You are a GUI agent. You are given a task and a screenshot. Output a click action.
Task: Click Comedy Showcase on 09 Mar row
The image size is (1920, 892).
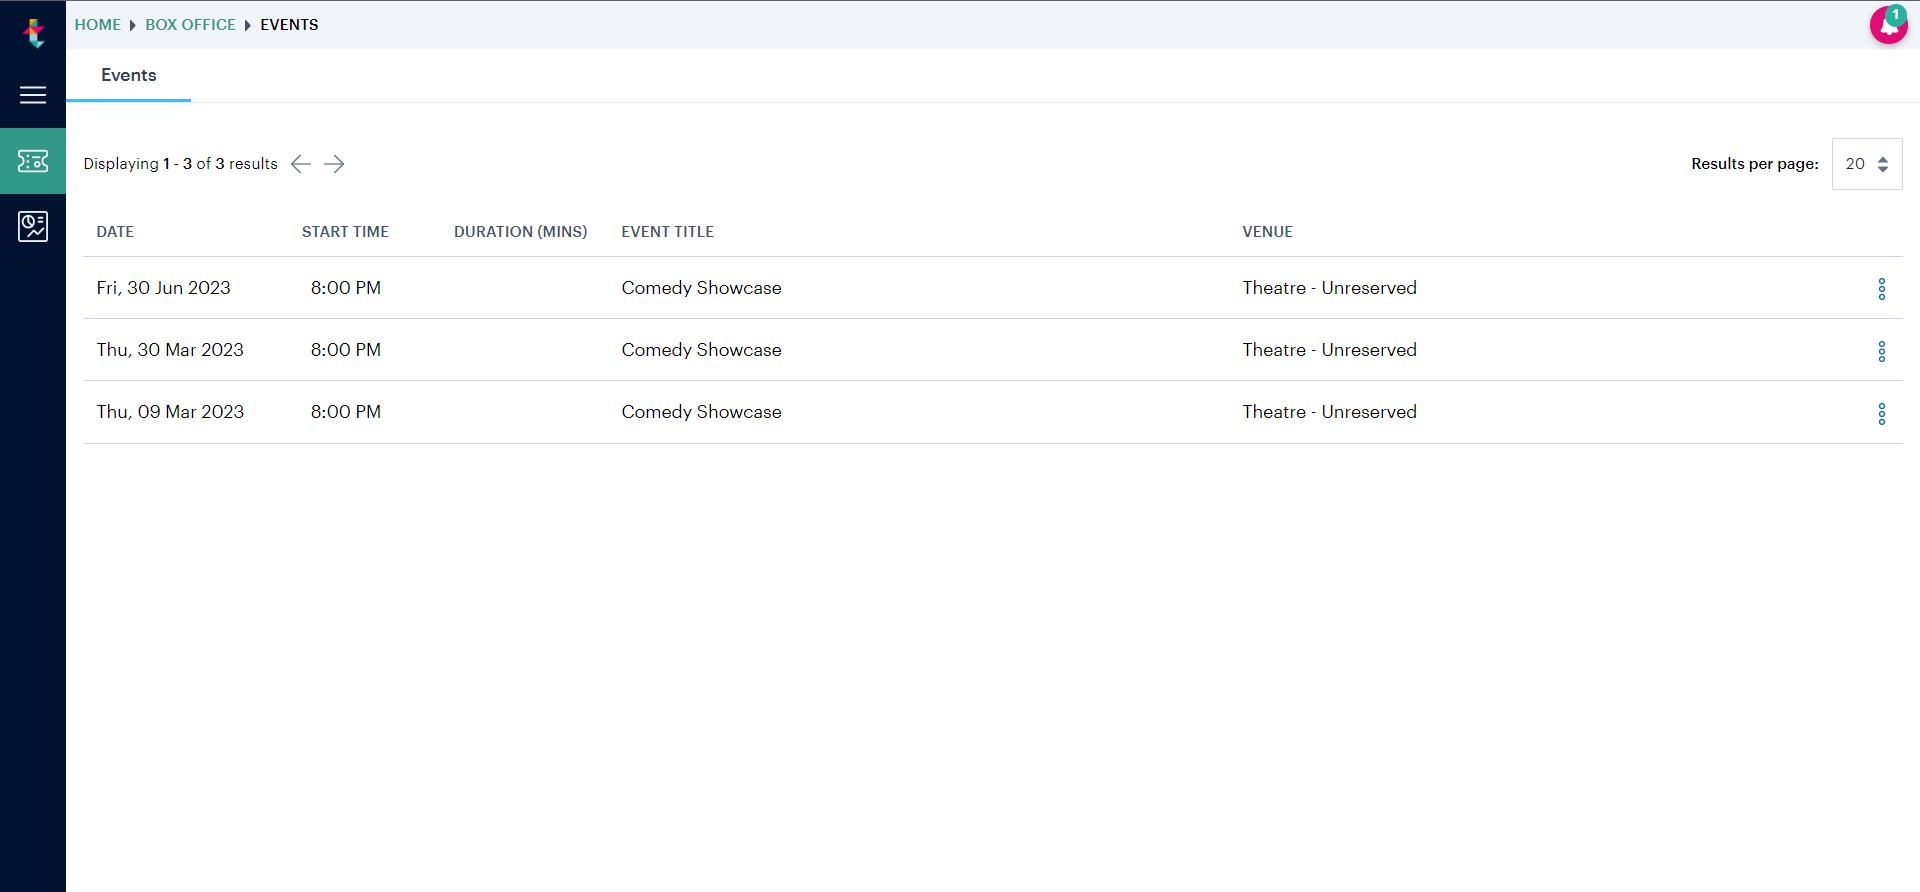701,412
